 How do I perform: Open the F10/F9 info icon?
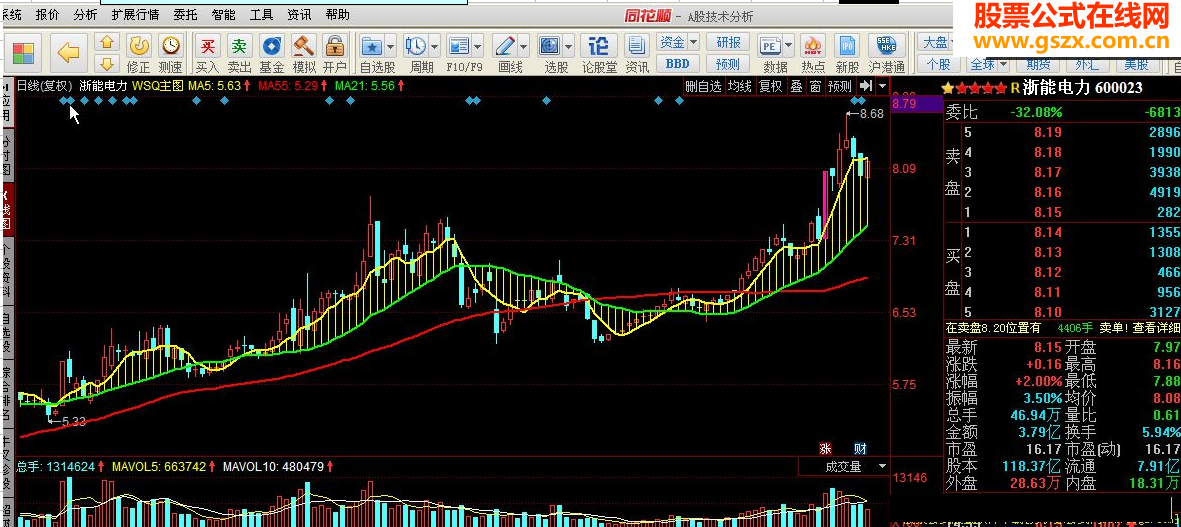(x=459, y=46)
